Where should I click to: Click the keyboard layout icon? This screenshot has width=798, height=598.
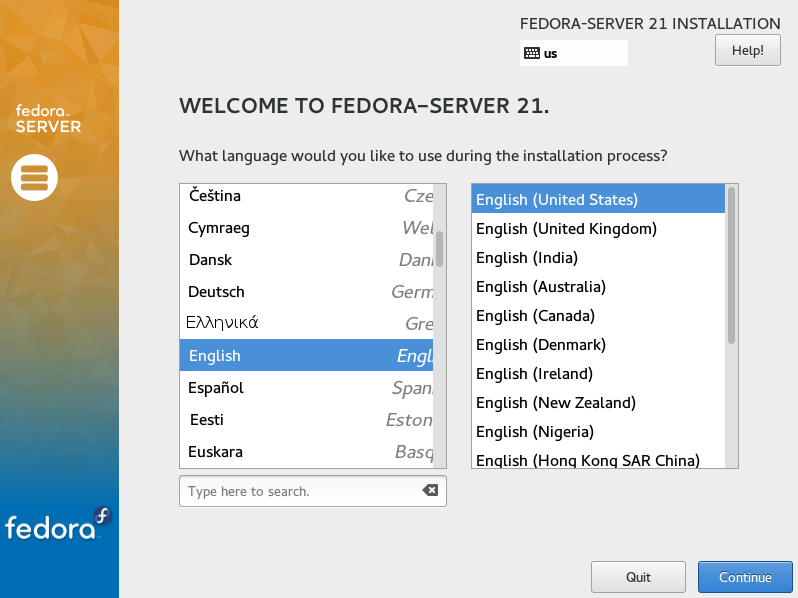click(532, 53)
